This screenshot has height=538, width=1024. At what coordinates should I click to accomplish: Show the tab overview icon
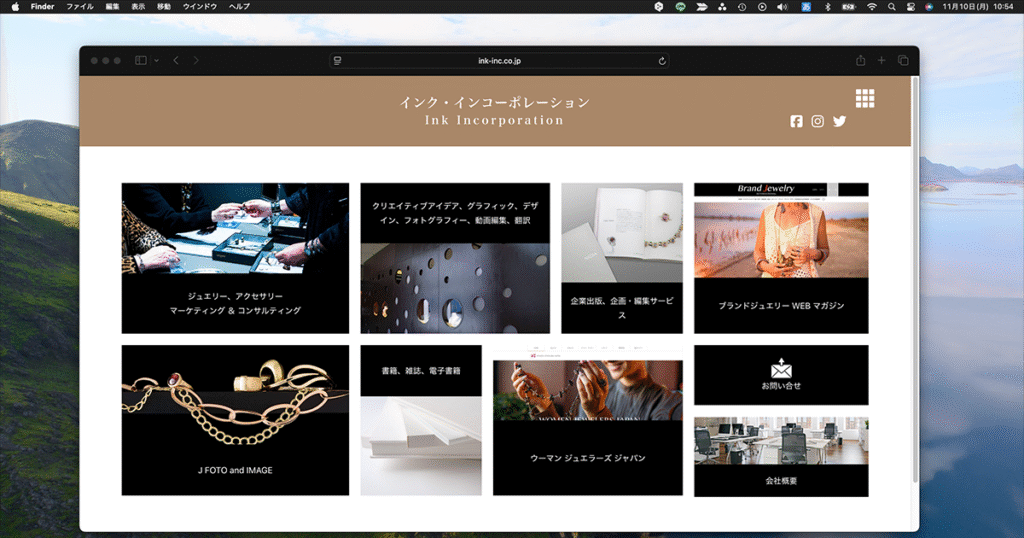(x=903, y=60)
